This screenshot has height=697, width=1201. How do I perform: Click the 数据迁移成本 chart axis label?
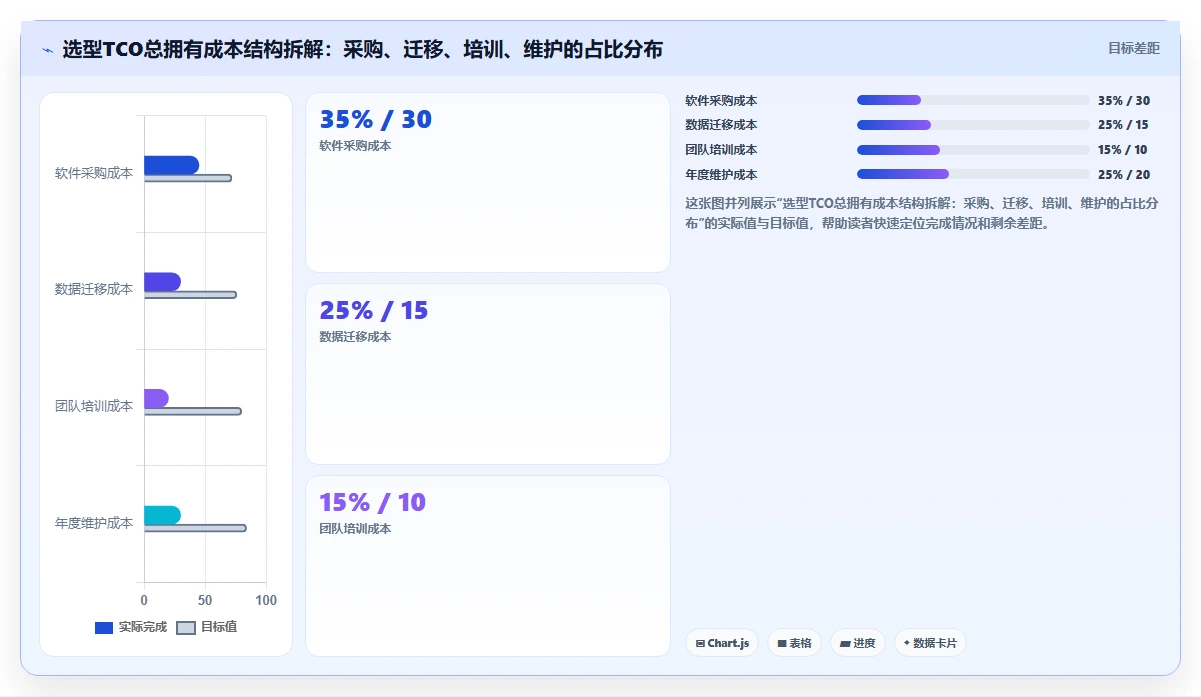pos(94,289)
